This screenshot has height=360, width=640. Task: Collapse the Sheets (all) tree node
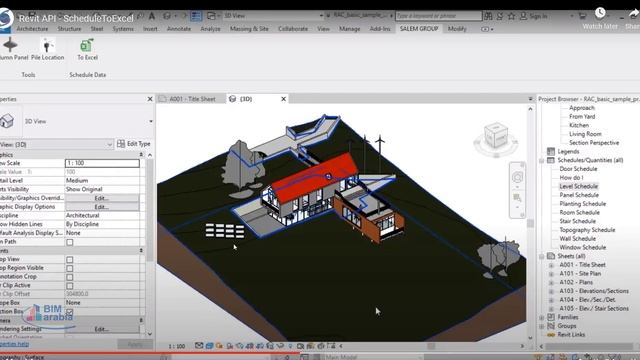coord(542,256)
